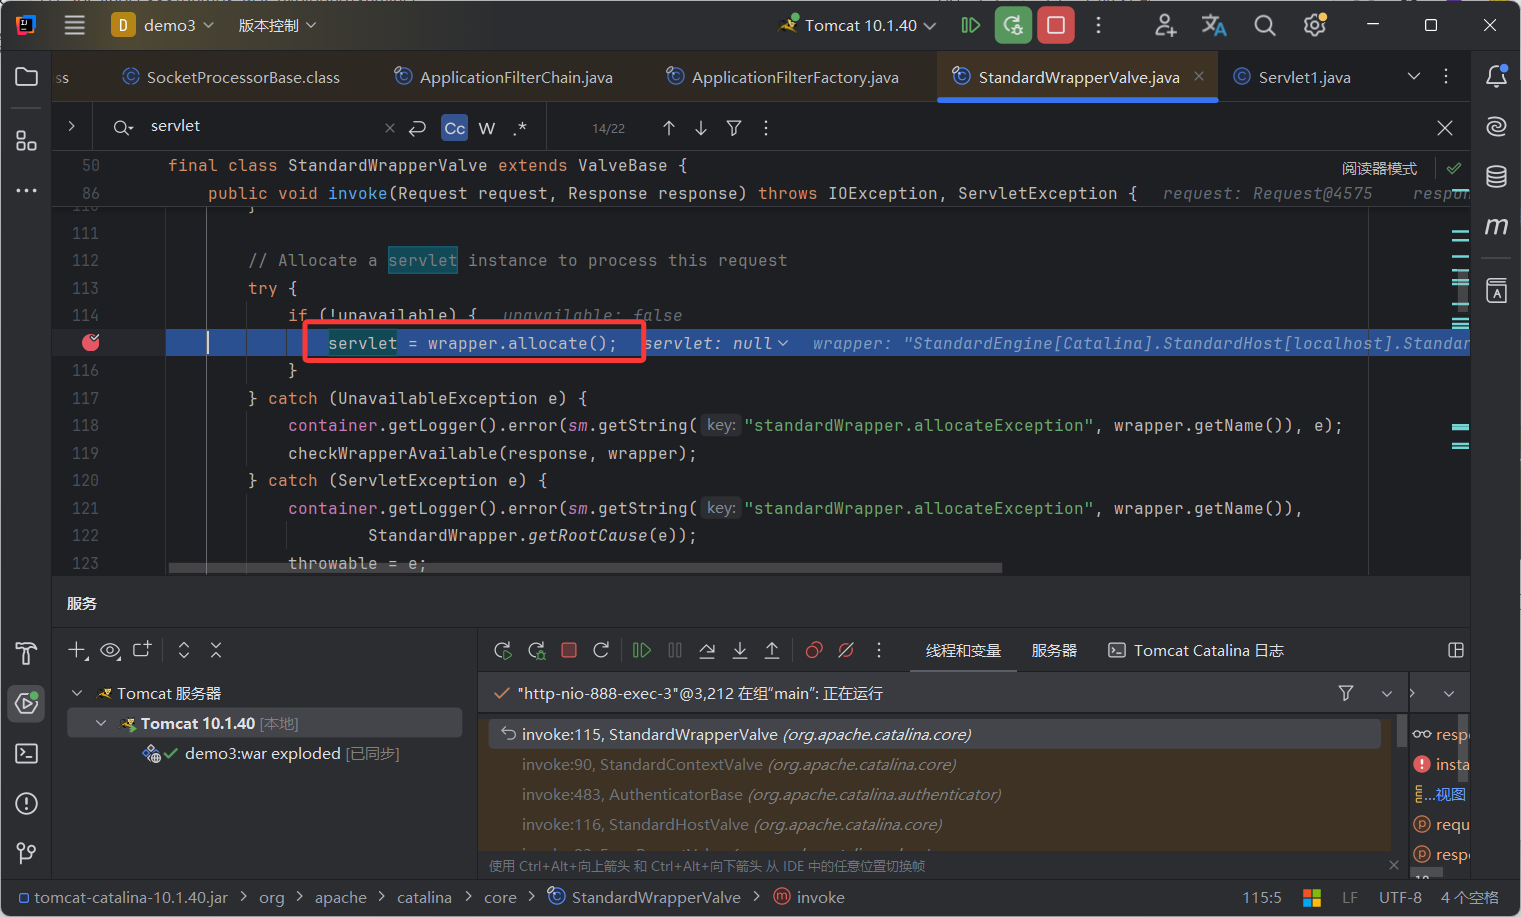Screen dimensions: 1521x917
Task: Click View Breakpoints icon
Action: pos(814,651)
